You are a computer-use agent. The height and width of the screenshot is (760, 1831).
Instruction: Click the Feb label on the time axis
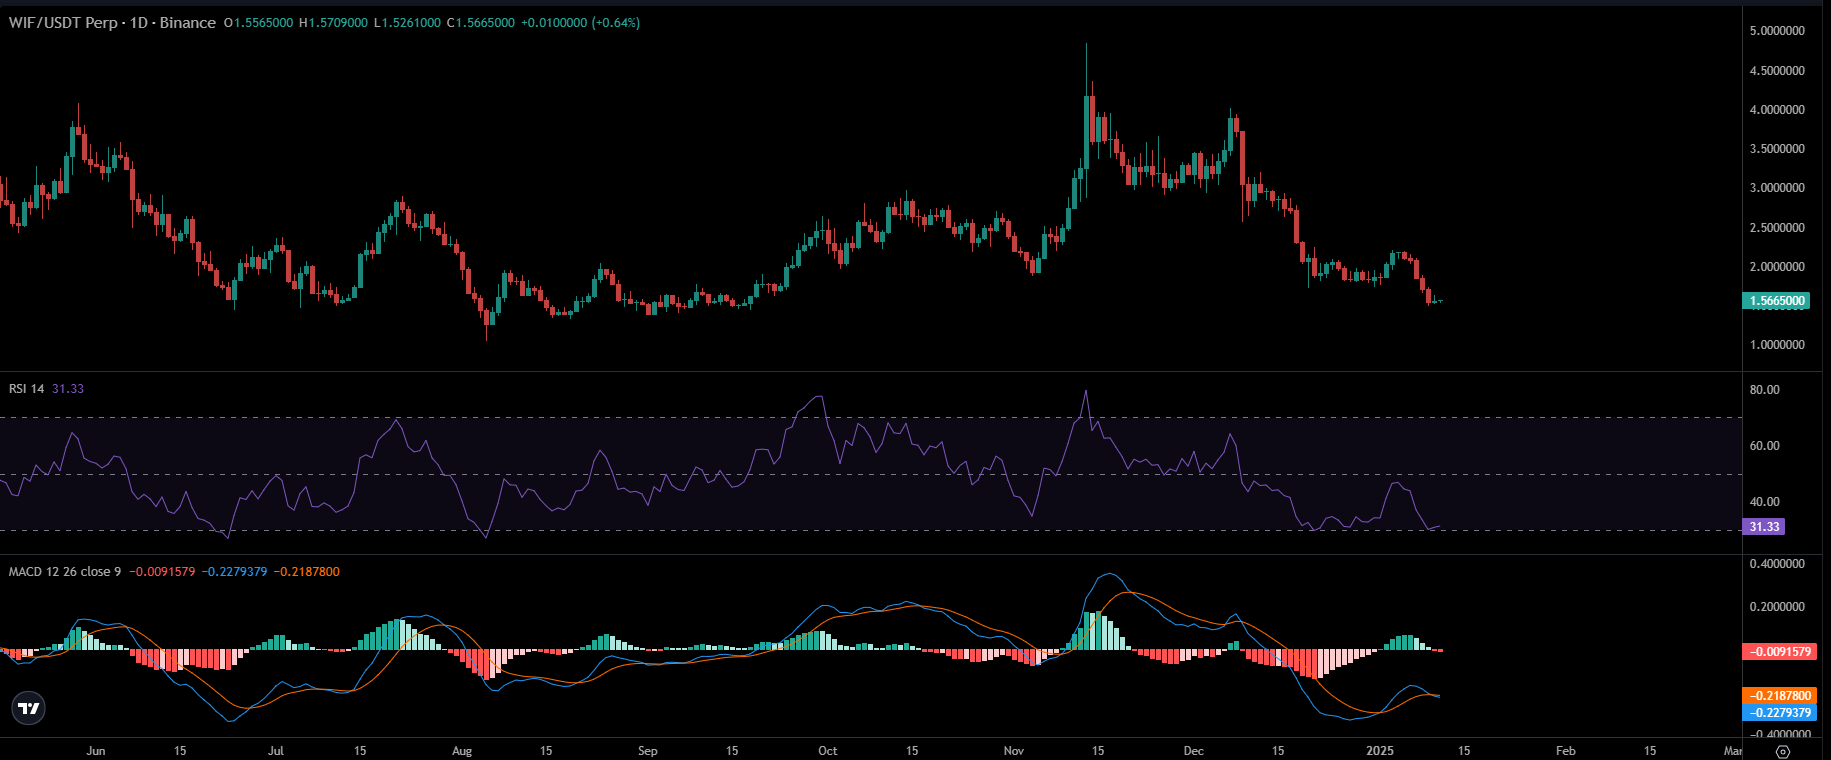point(1566,750)
